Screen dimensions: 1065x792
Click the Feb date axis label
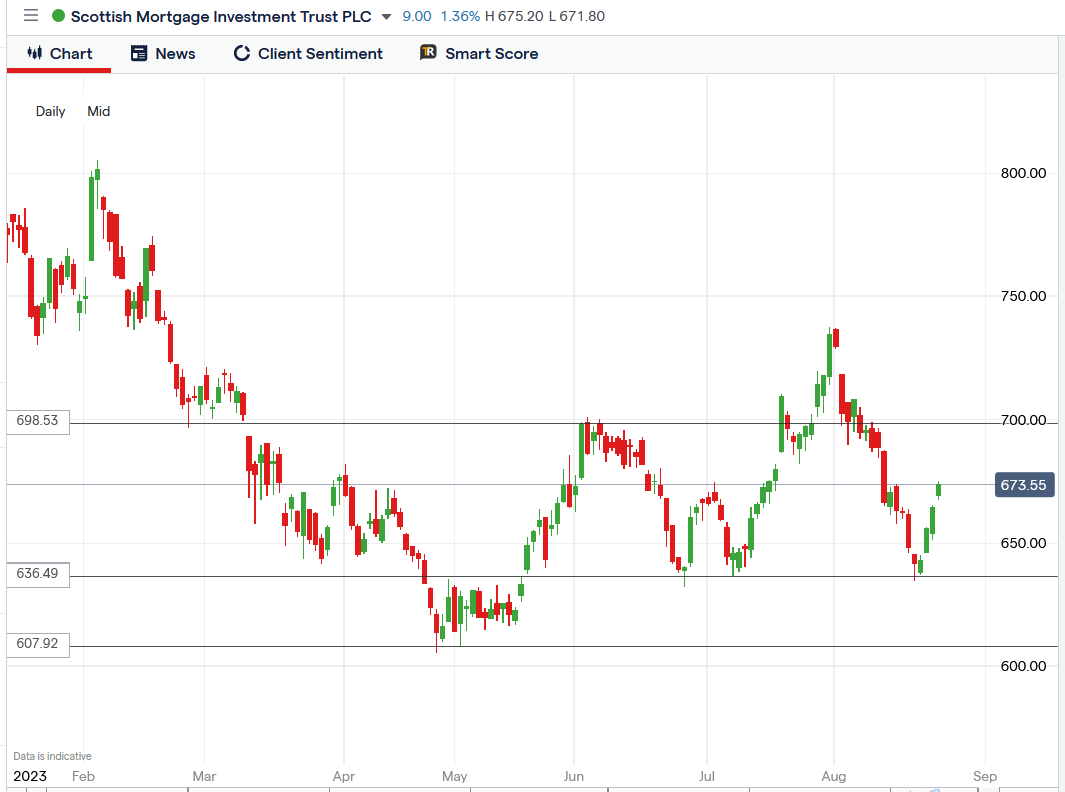83,776
